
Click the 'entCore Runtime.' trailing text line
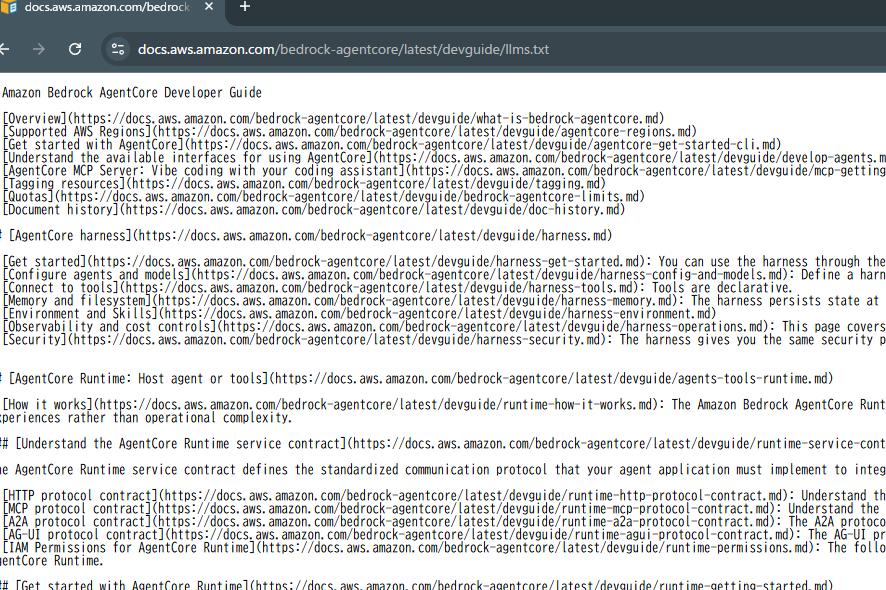(52, 561)
